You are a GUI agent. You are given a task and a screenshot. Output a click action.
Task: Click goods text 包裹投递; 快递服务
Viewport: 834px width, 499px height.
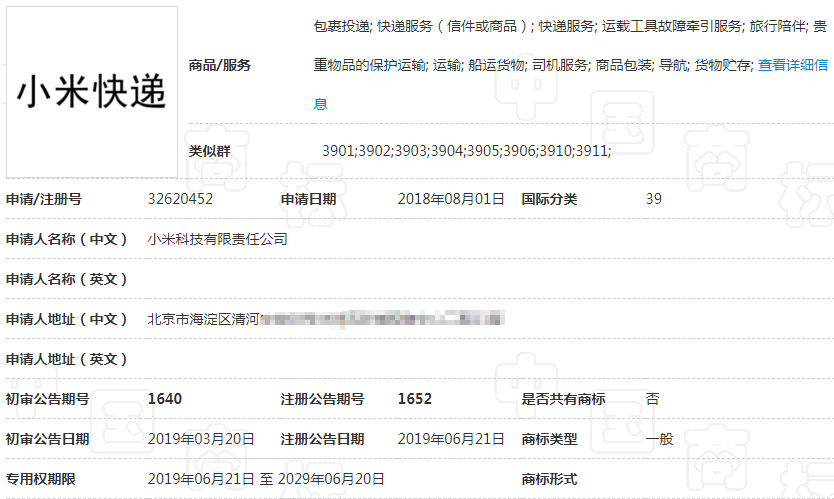pyautogui.click(x=373, y=26)
